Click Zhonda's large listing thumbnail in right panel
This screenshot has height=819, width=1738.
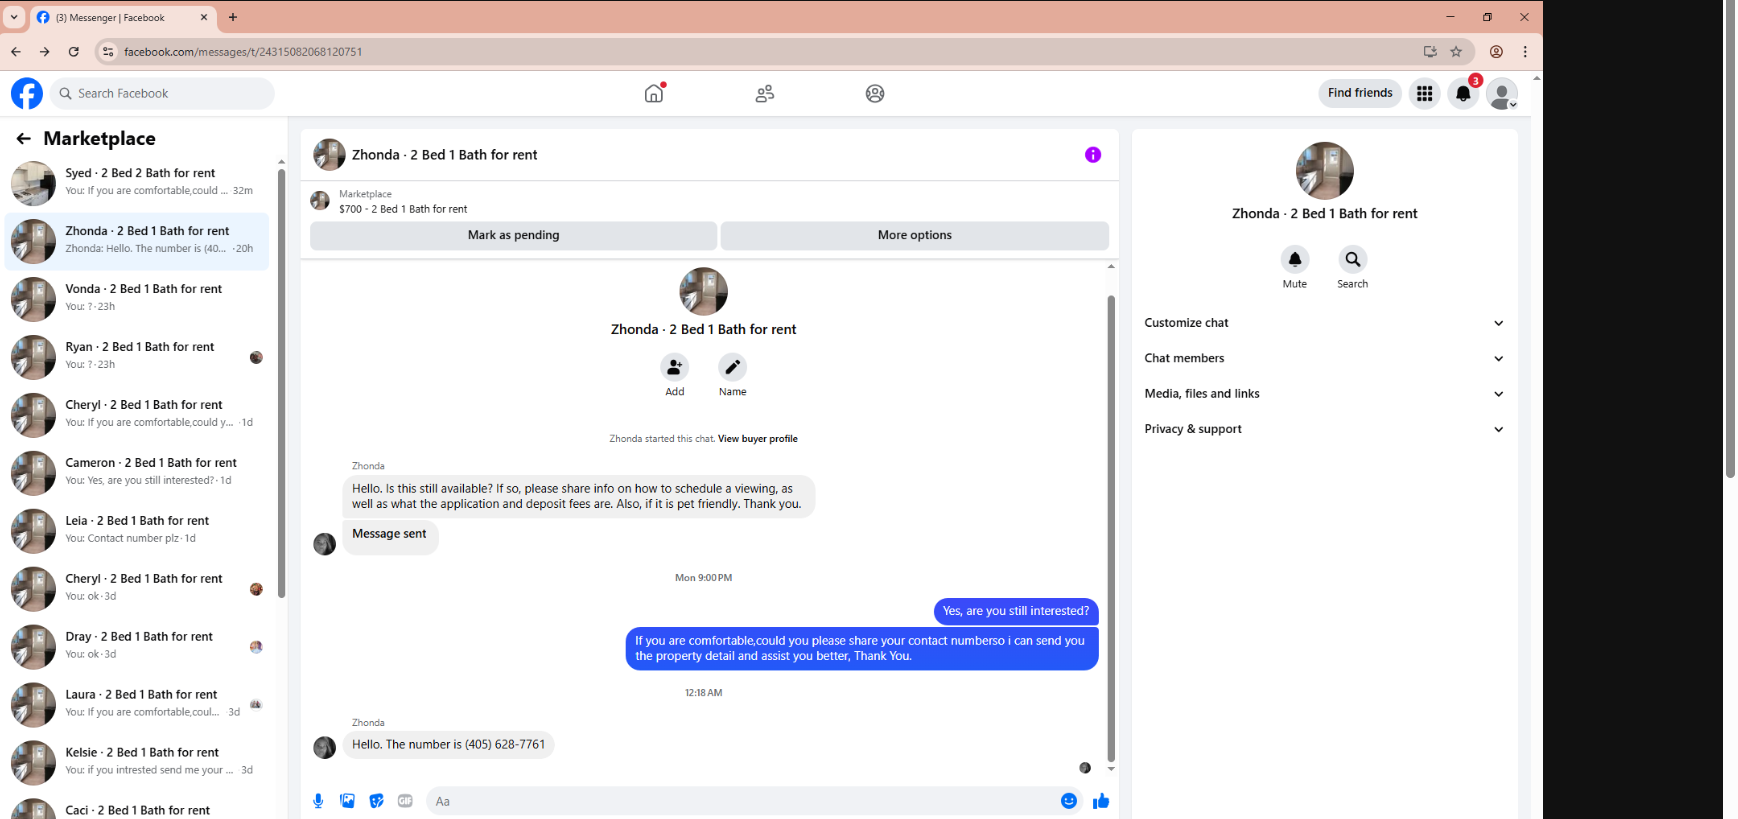pyautogui.click(x=1324, y=171)
